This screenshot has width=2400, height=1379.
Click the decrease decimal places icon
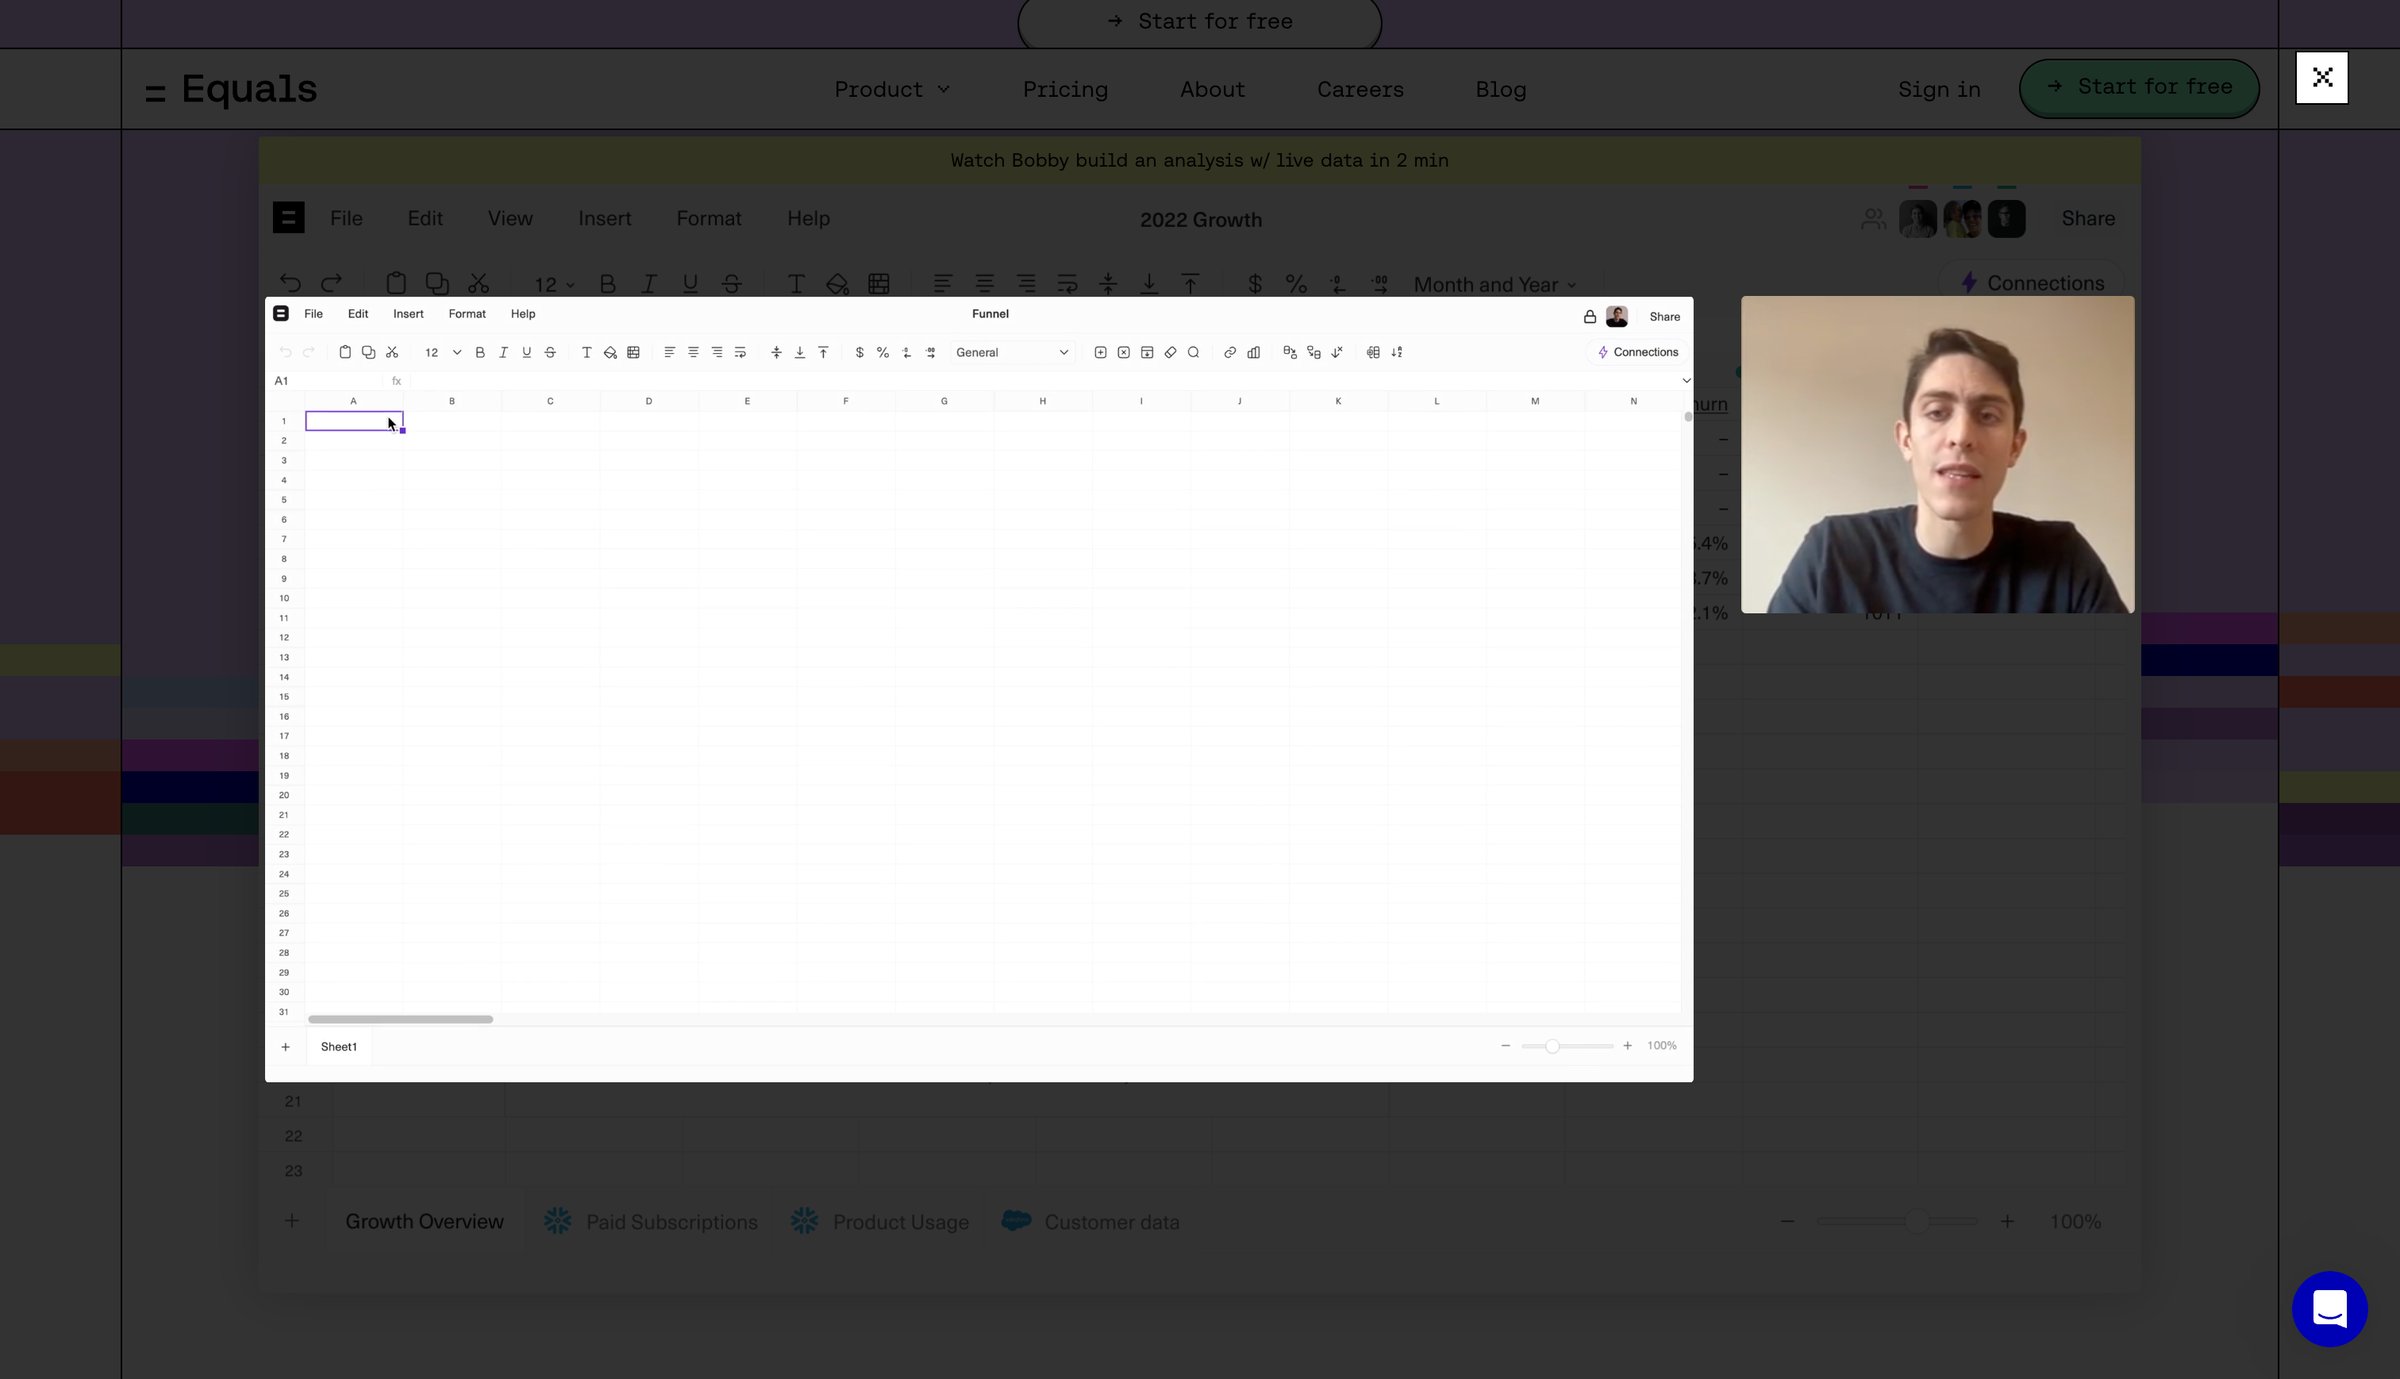pos(907,352)
